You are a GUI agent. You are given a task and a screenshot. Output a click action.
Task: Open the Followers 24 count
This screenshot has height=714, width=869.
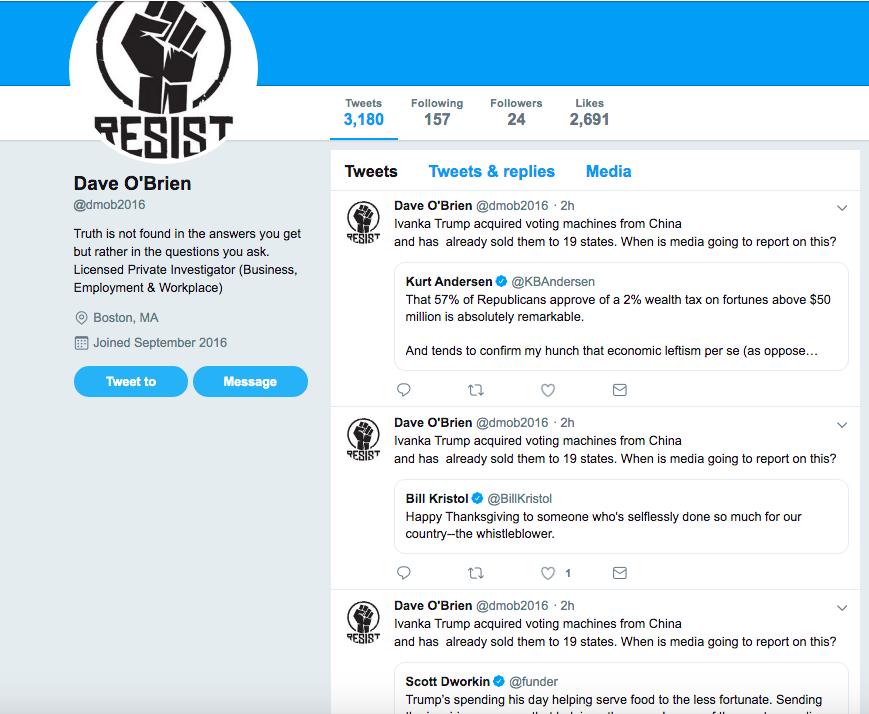click(516, 113)
